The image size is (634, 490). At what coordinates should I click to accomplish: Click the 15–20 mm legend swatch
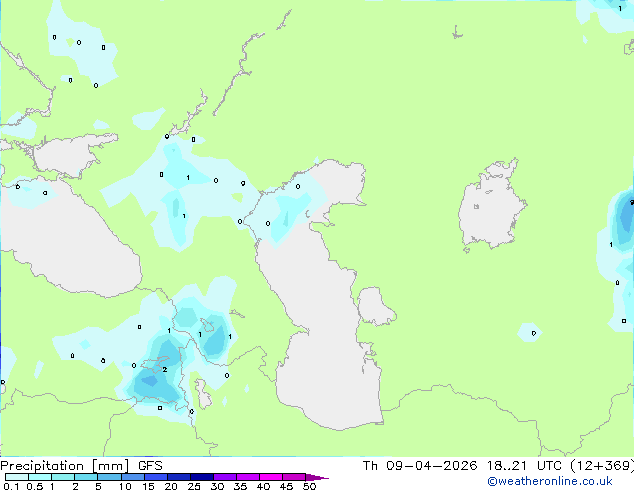pos(156,477)
